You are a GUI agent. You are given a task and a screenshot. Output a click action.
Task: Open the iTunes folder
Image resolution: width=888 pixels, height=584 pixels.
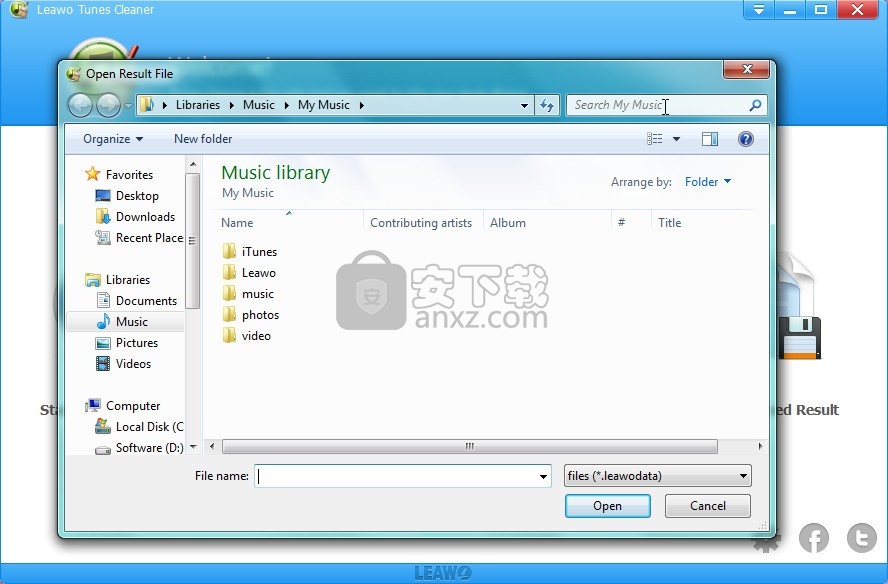click(259, 252)
